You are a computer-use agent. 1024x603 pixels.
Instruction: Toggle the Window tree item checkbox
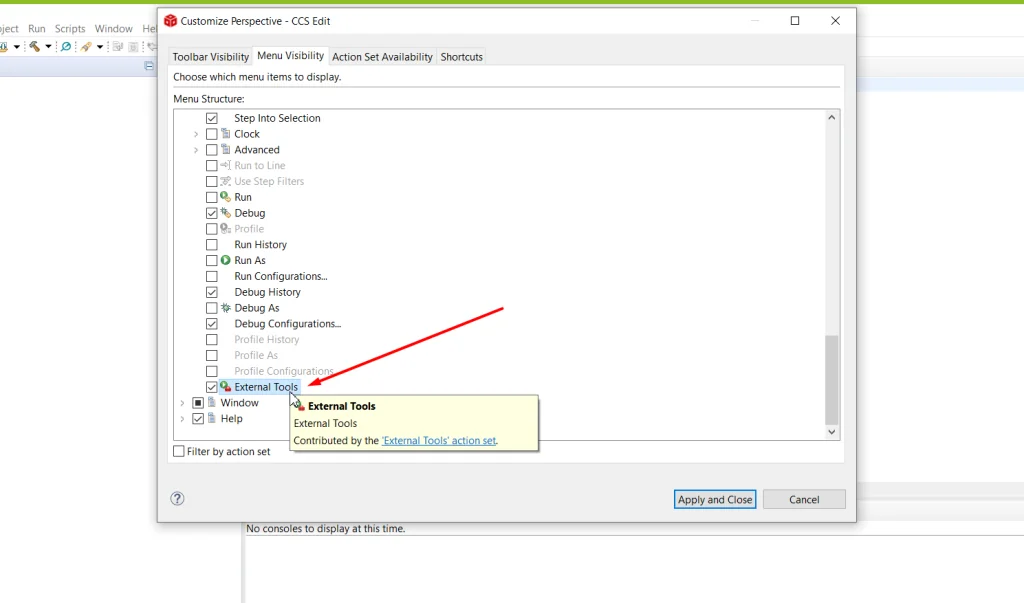coord(198,402)
